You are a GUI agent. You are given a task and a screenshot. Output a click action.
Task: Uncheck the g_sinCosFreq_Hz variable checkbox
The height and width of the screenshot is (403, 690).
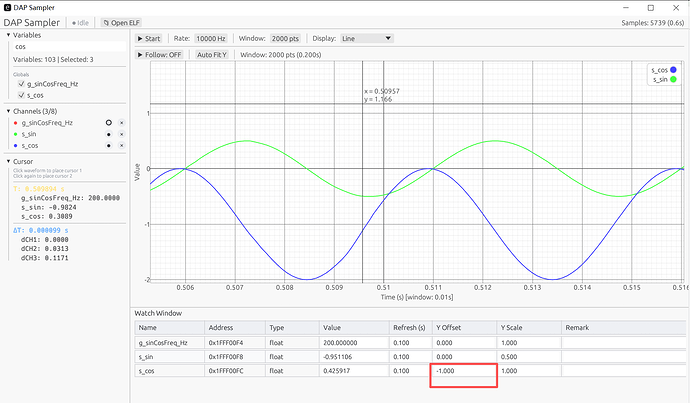[x=21, y=84]
